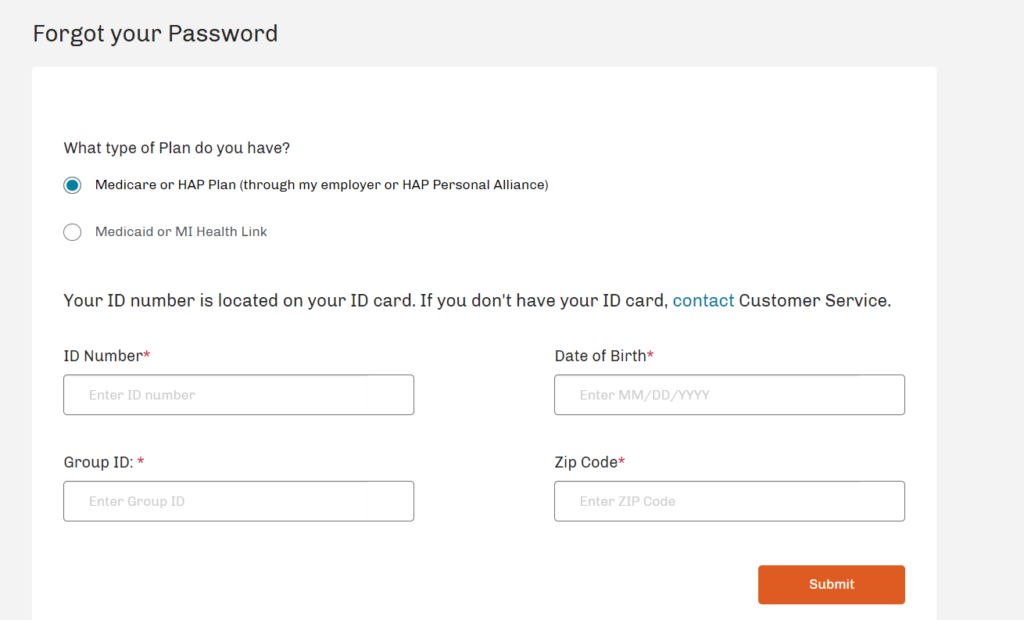Select the Medicaid or MI Health Link option
The height and width of the screenshot is (620, 1024).
(x=72, y=231)
